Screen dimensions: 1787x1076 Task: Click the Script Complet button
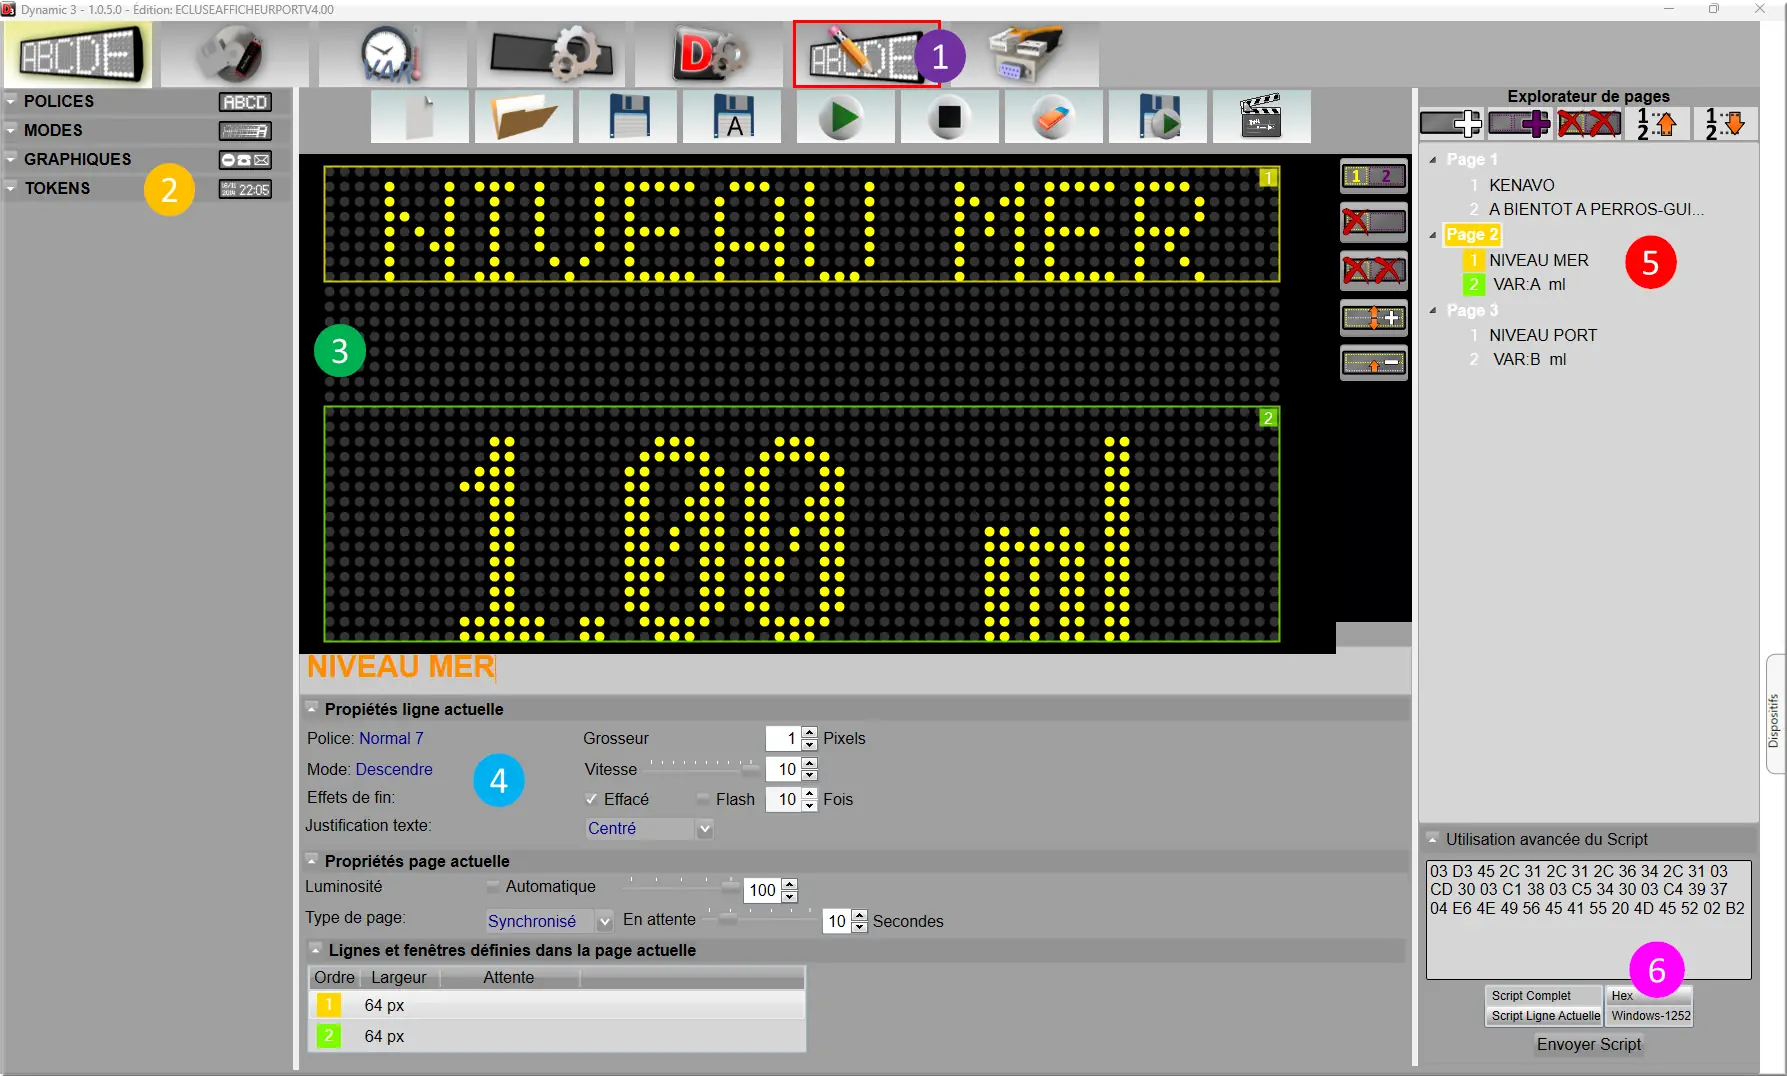click(x=1531, y=996)
